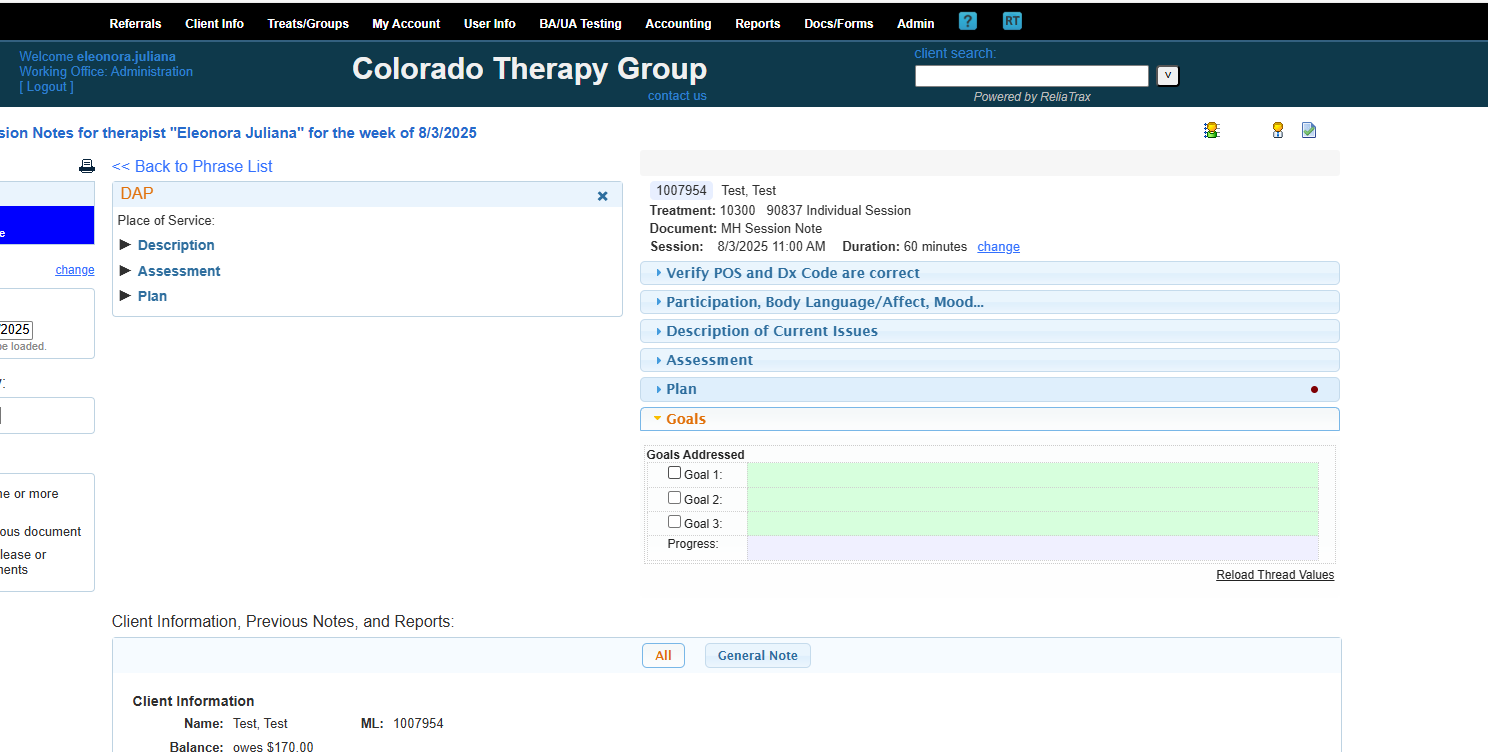
Task: Click the single person icon
Action: coord(1277,130)
